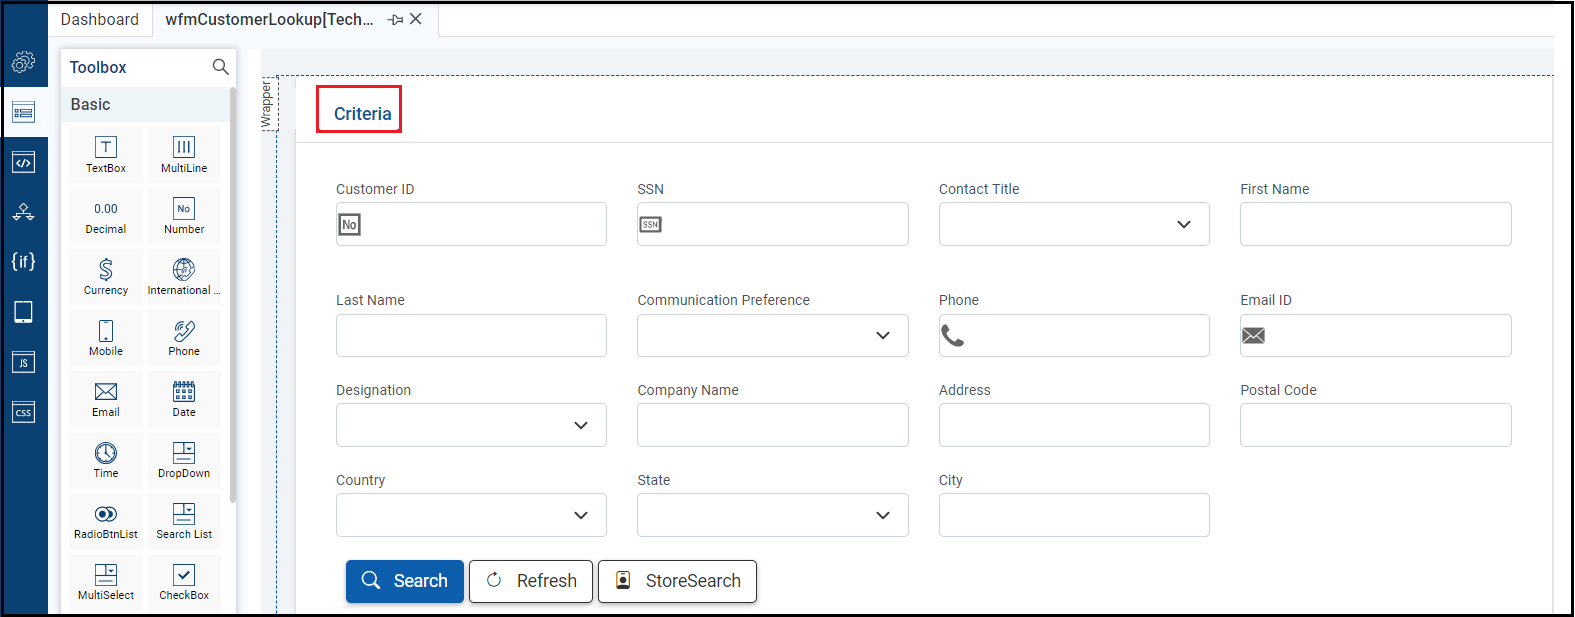Click the Toolbox search magnifier icon

tap(221, 67)
